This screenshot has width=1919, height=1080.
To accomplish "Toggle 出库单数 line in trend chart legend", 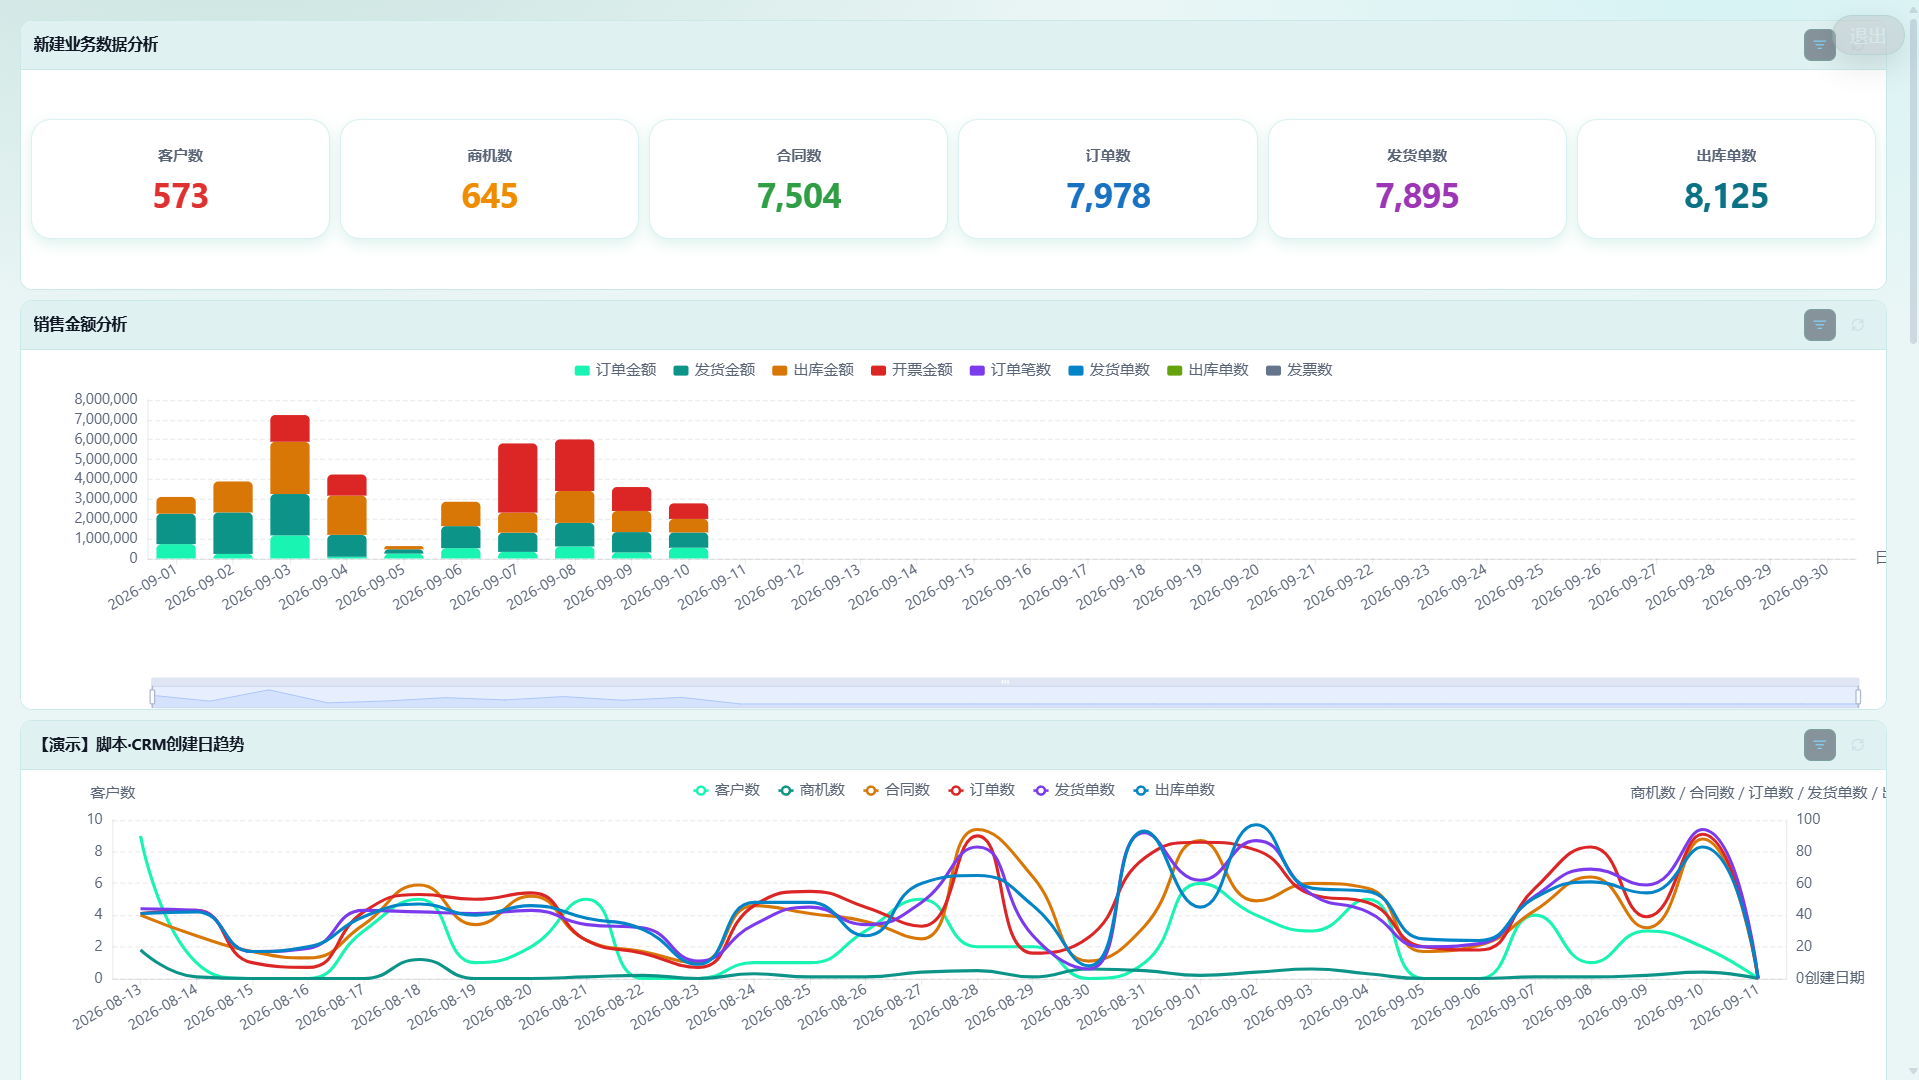I will tap(1175, 790).
